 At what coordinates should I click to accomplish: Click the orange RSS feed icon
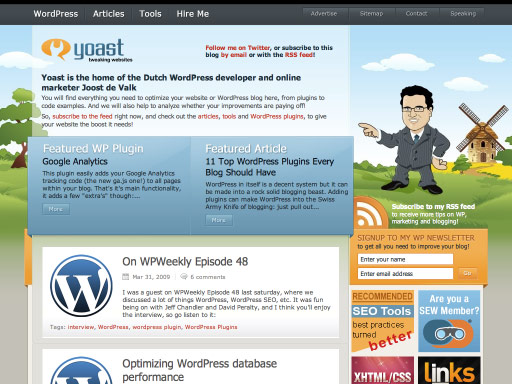click(x=370, y=213)
